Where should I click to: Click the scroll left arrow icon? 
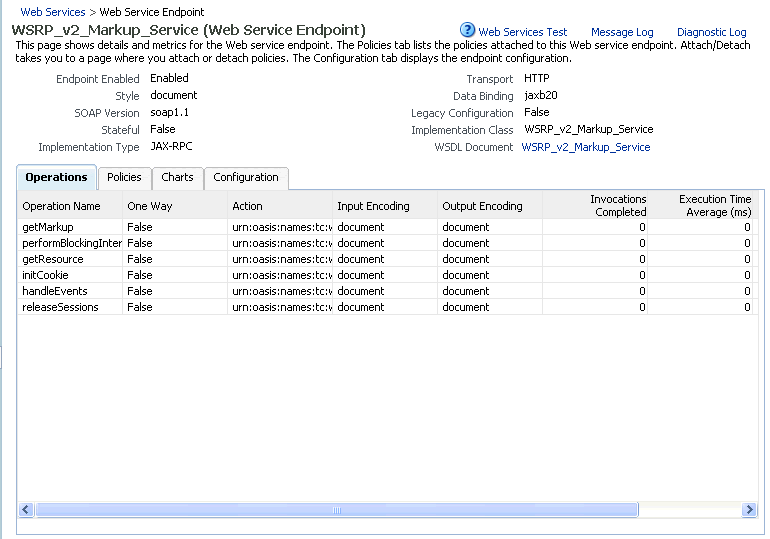(x=27, y=510)
